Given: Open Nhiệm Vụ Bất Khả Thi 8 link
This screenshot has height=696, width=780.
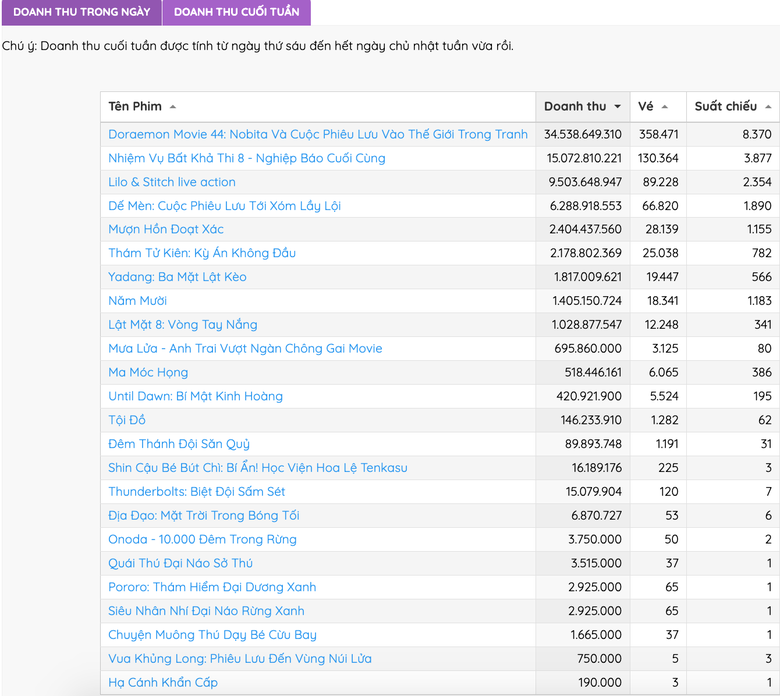Looking at the screenshot, I should (246, 158).
